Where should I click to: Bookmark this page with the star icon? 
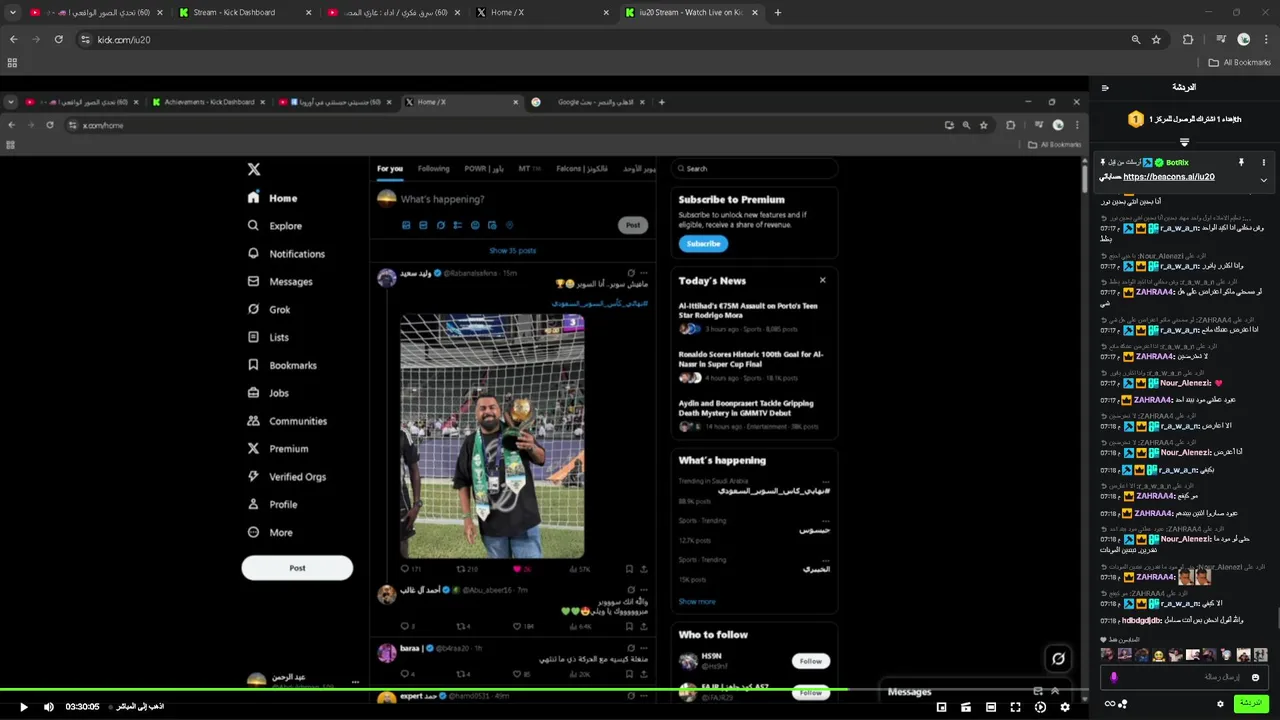click(1156, 39)
